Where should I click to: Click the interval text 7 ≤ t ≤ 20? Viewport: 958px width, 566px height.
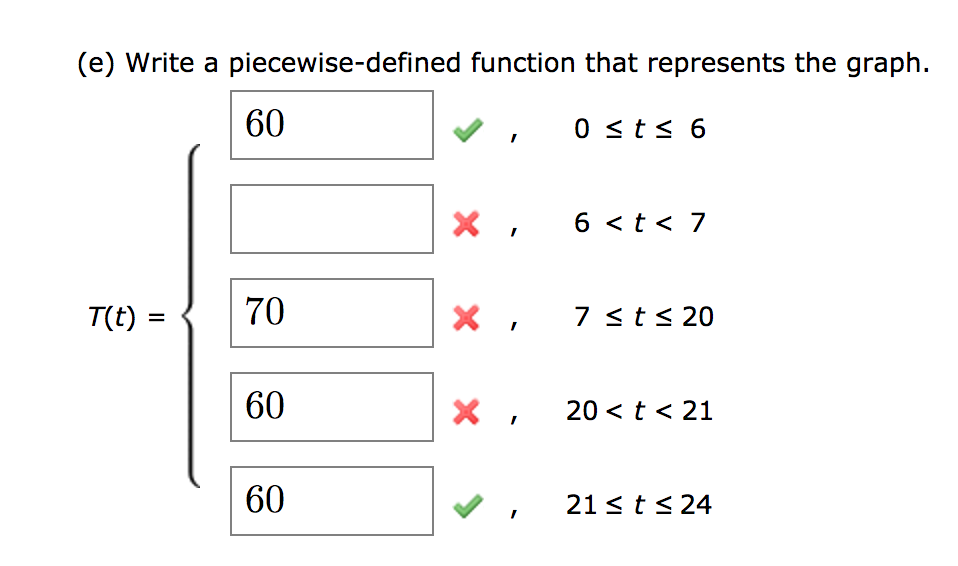point(644,318)
